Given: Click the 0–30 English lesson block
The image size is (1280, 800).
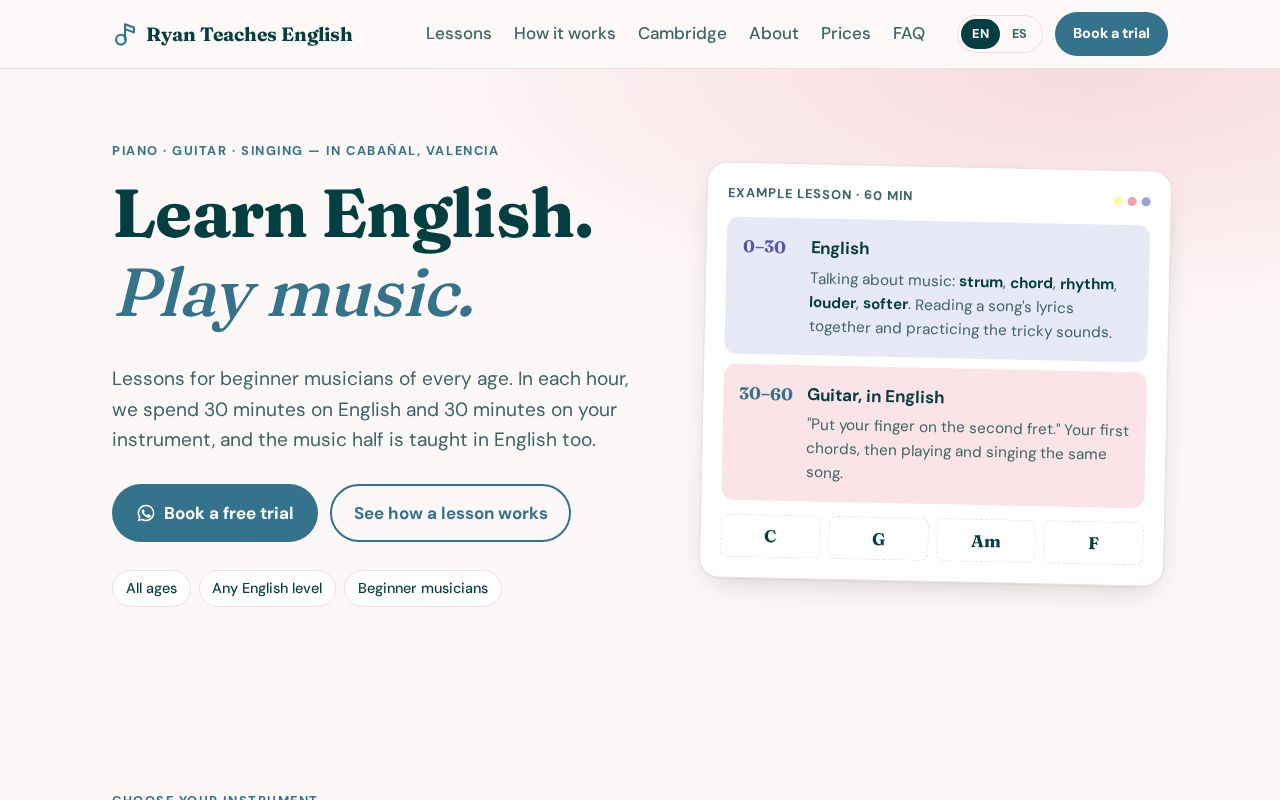Looking at the screenshot, I should [937, 289].
